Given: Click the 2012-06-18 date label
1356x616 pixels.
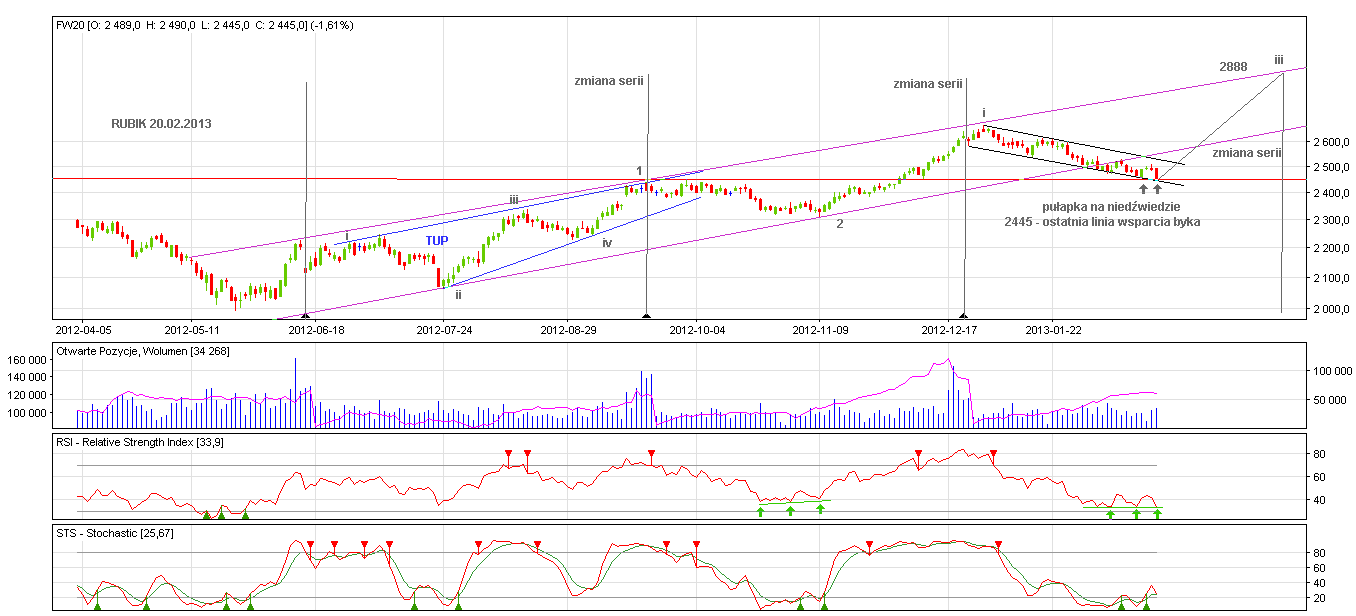Looking at the screenshot, I should 316,328.
